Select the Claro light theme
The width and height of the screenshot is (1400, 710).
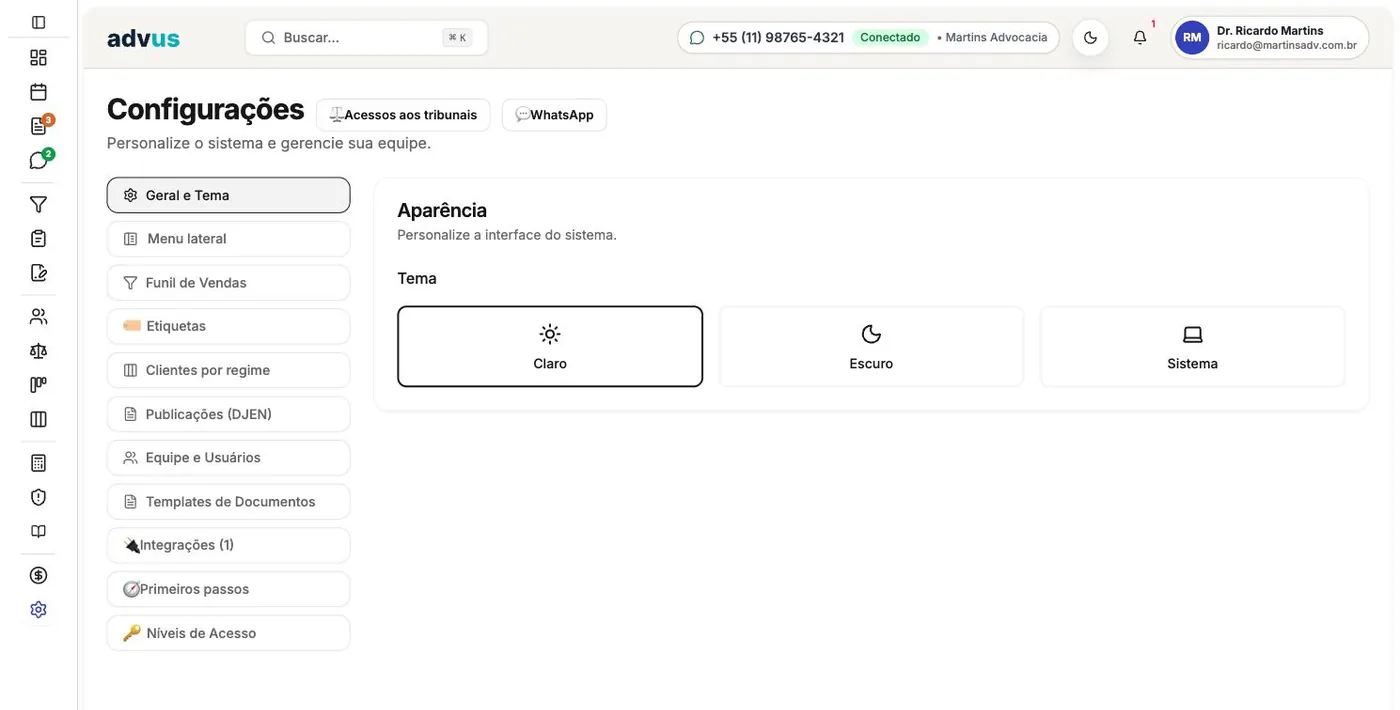(550, 346)
